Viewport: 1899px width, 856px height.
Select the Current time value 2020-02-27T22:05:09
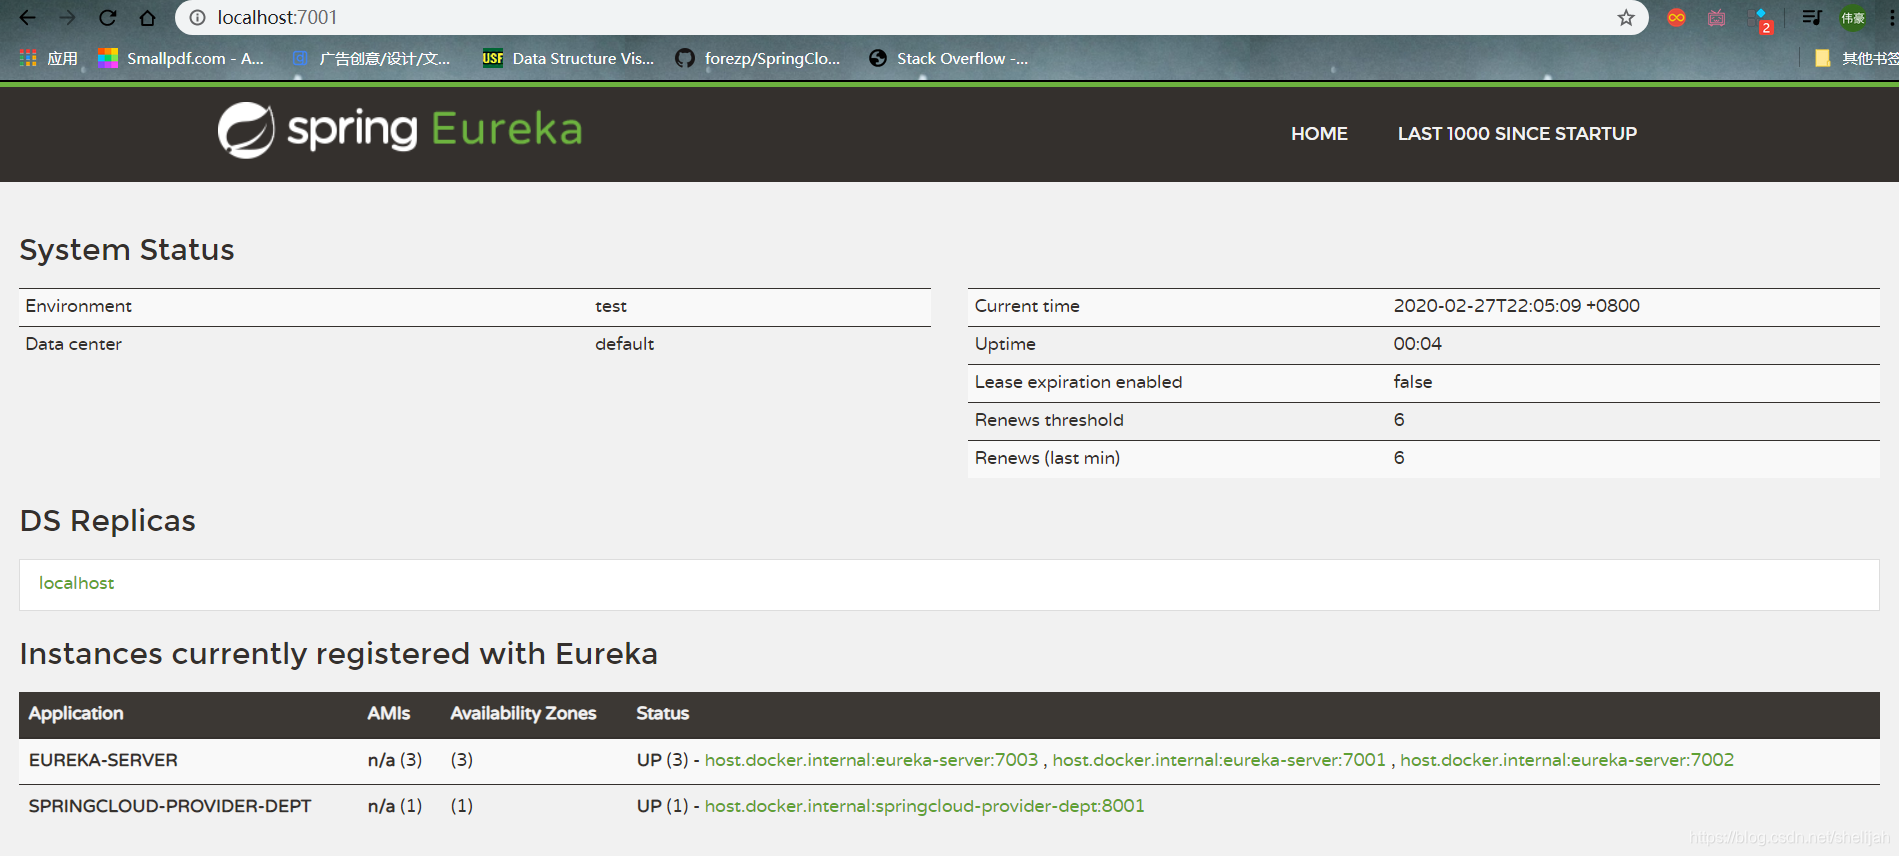1516,306
